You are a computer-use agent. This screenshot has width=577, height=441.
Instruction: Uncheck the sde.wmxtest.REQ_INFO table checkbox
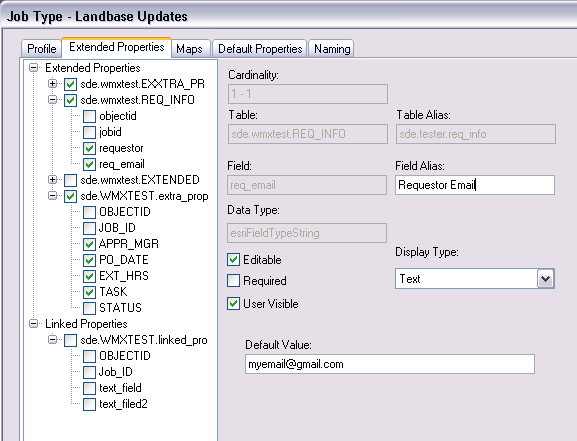(70, 100)
